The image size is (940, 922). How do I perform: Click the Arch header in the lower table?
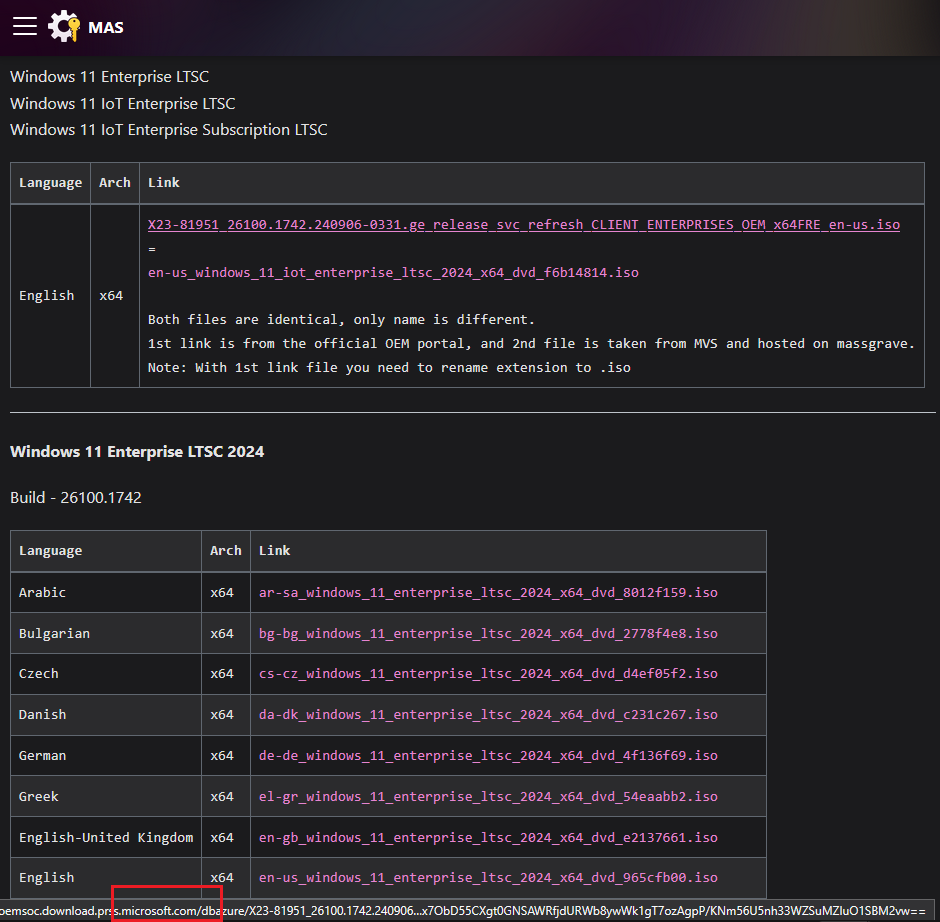(x=225, y=551)
